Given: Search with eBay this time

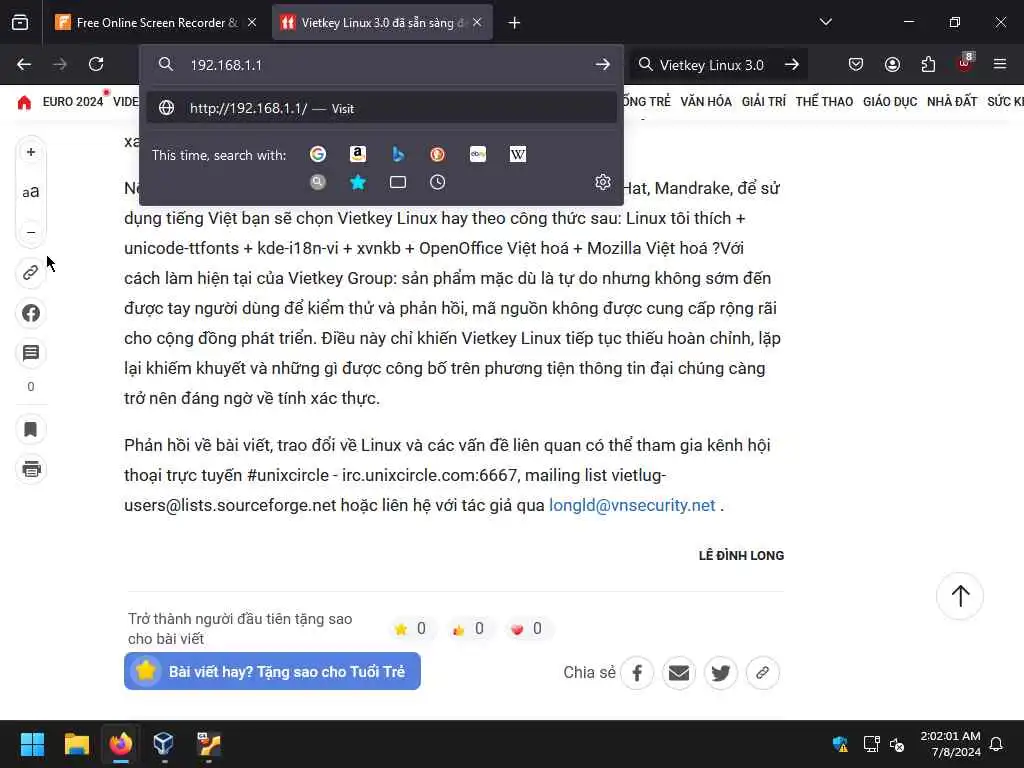Looking at the screenshot, I should 478,154.
